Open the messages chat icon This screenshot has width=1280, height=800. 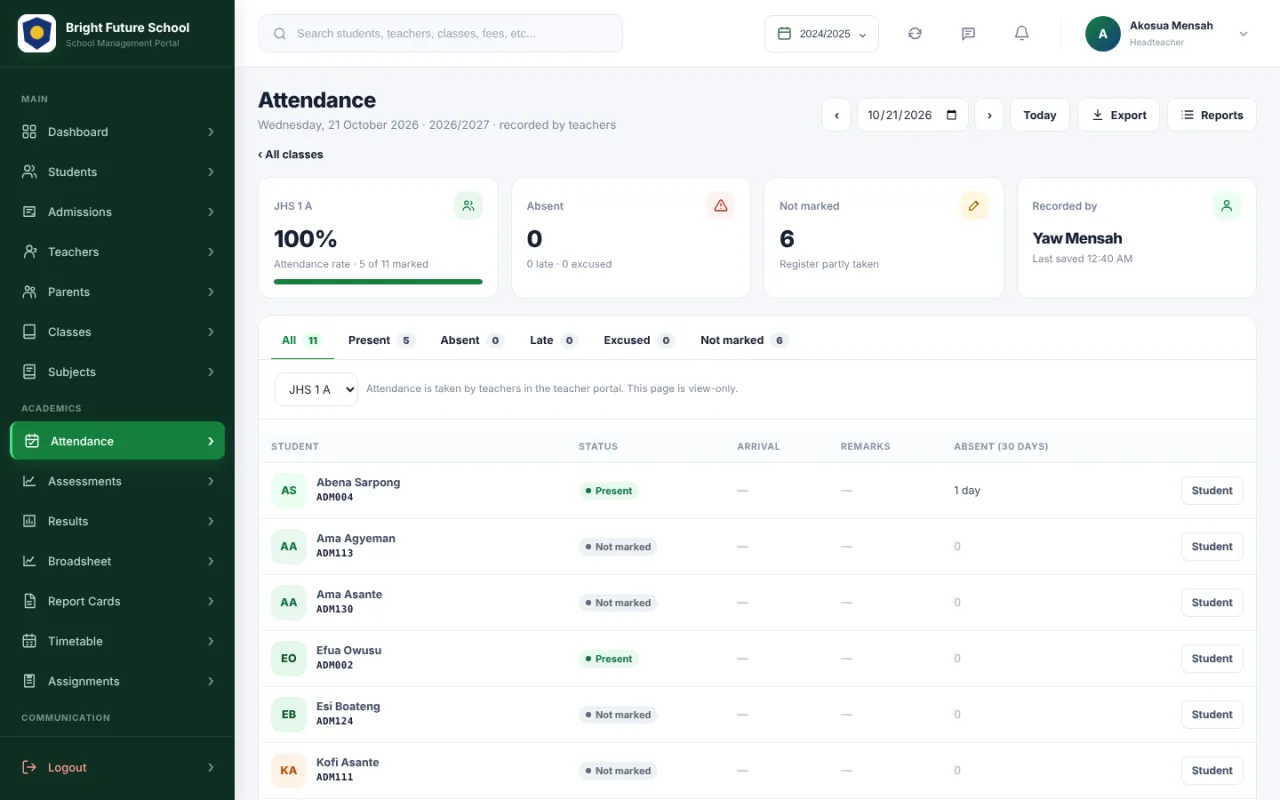[x=968, y=34]
